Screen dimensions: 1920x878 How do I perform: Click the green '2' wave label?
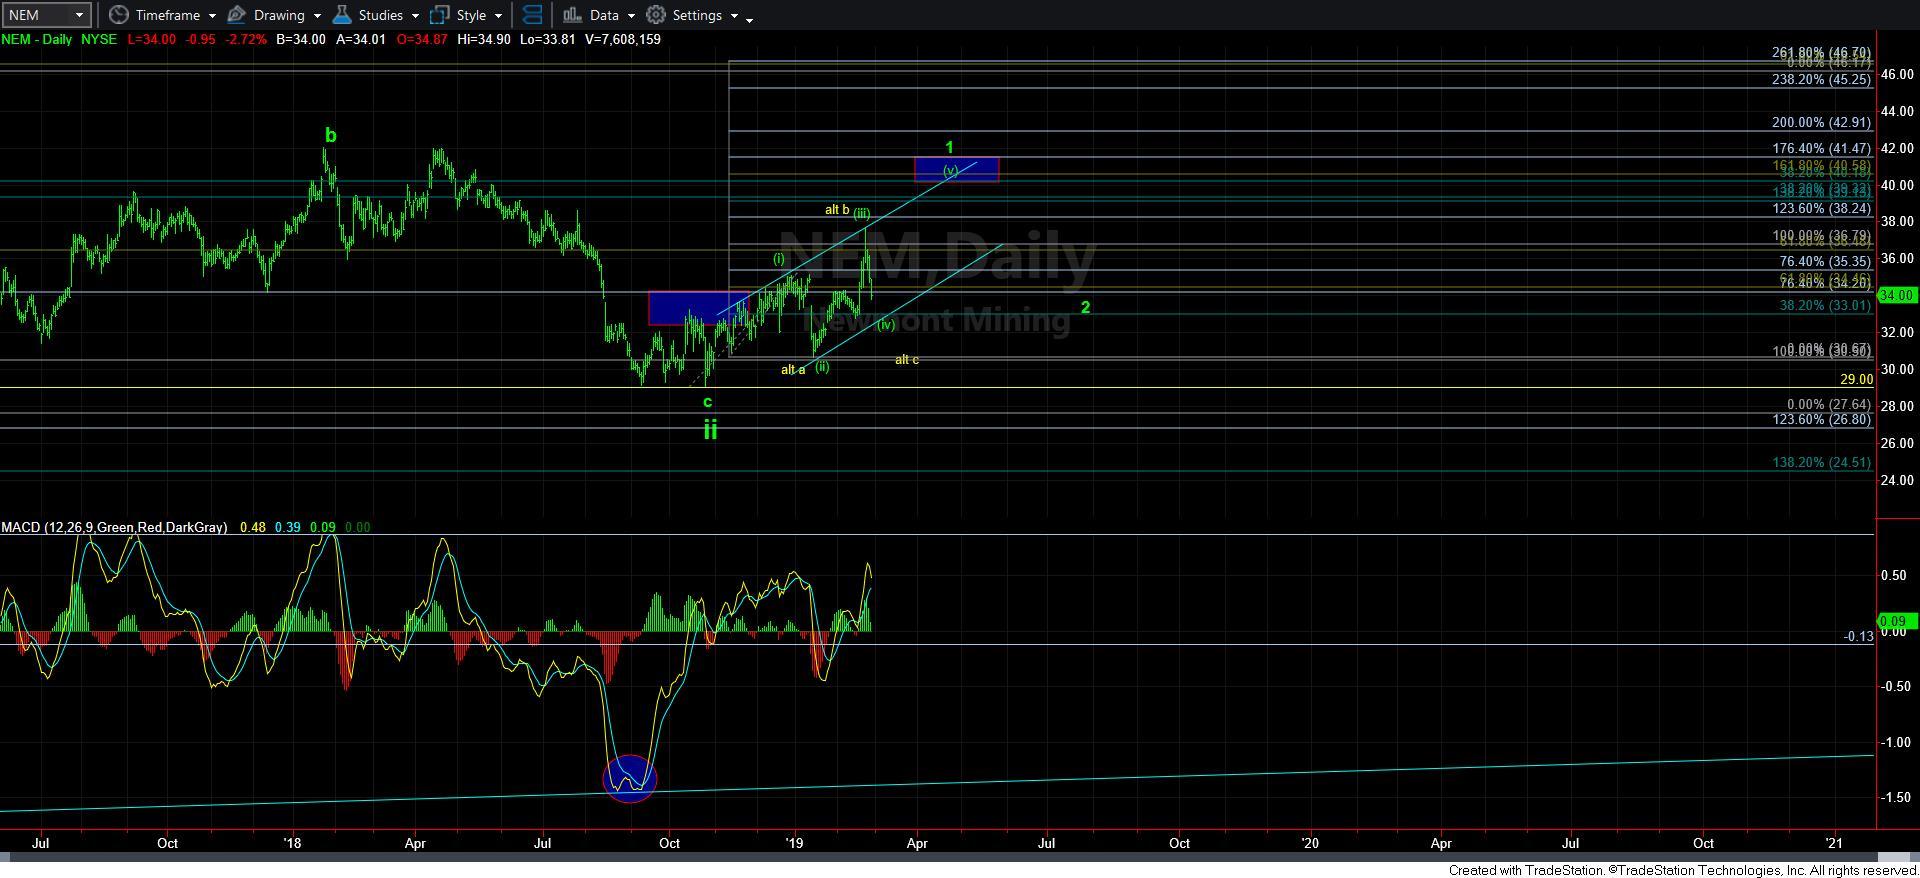[x=1085, y=308]
